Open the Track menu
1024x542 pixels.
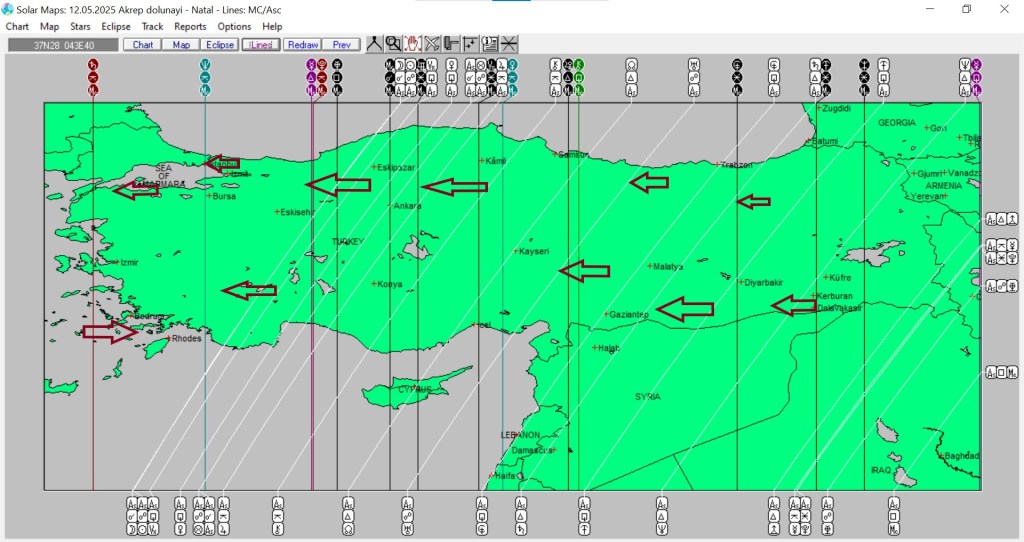click(152, 27)
